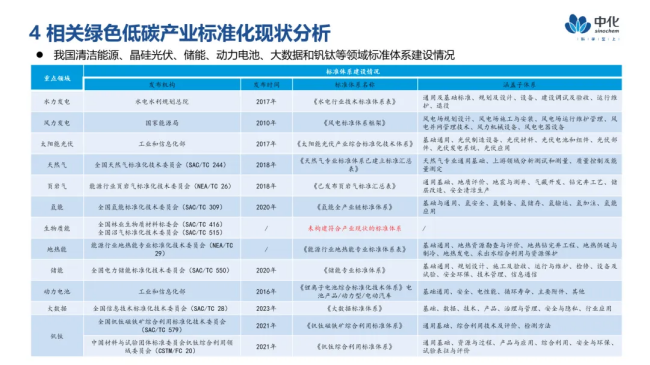Screen dimensions: 650x365
Task: Select the 重点领域 column header cell
Action: click(57, 78)
